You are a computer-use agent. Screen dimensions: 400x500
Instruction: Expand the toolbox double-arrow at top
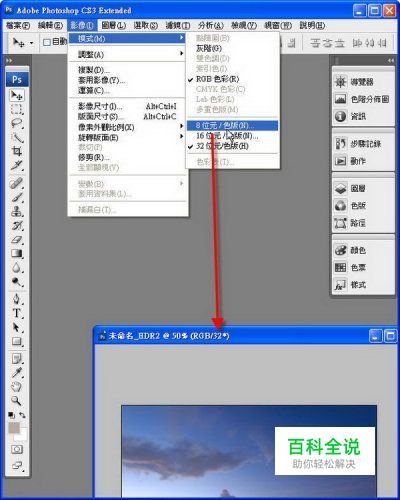[x=9, y=61]
